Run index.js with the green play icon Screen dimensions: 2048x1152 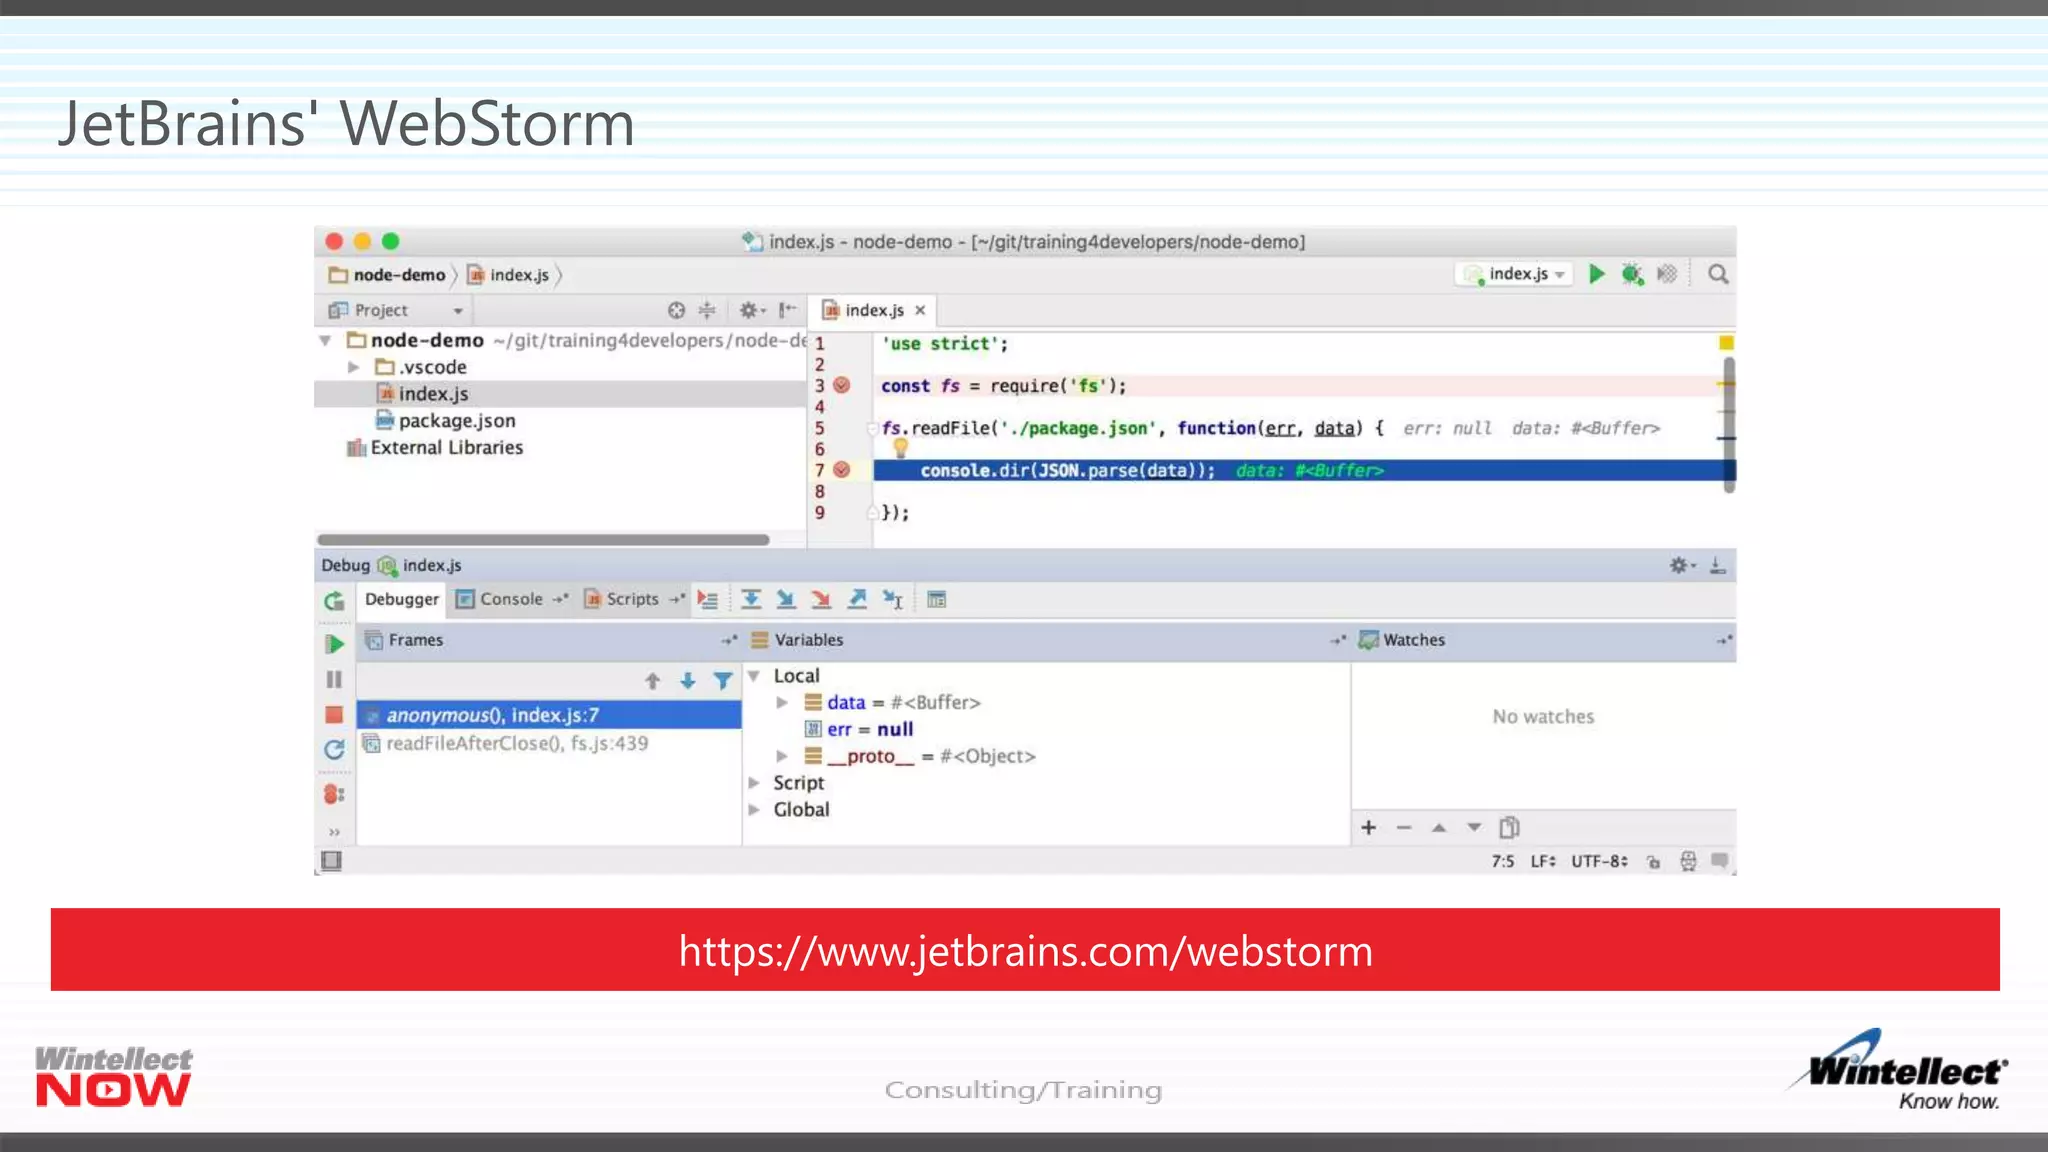tap(1597, 274)
